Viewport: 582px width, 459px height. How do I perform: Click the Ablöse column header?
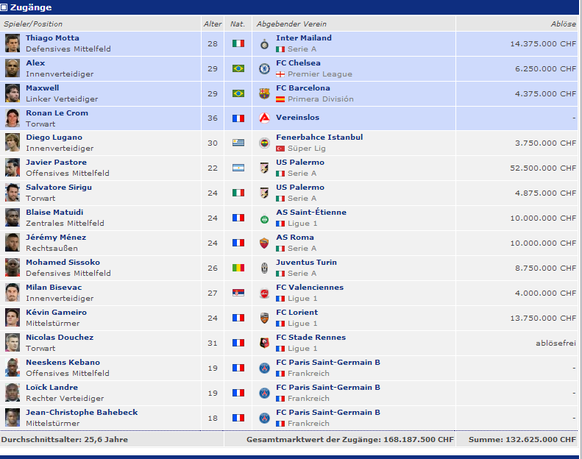coord(563,24)
